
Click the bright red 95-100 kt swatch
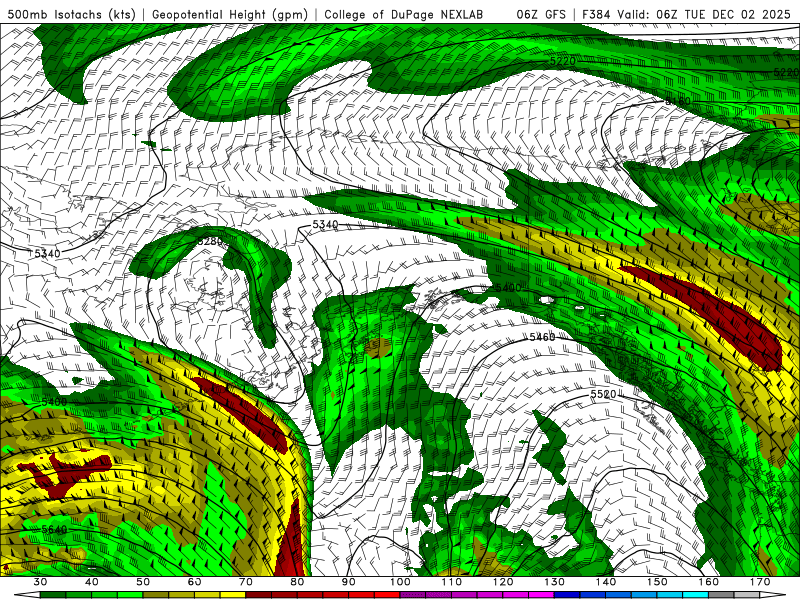[x=387, y=595]
